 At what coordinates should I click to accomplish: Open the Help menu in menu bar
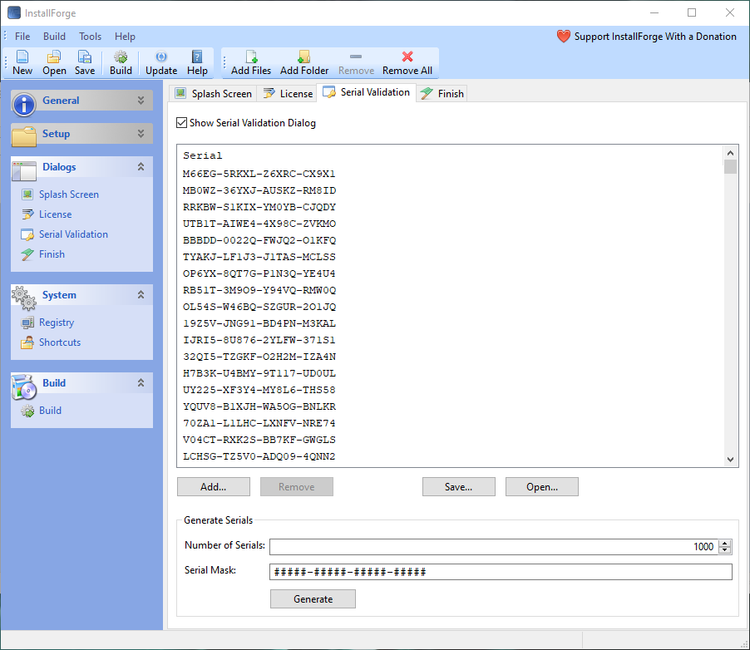pos(125,36)
